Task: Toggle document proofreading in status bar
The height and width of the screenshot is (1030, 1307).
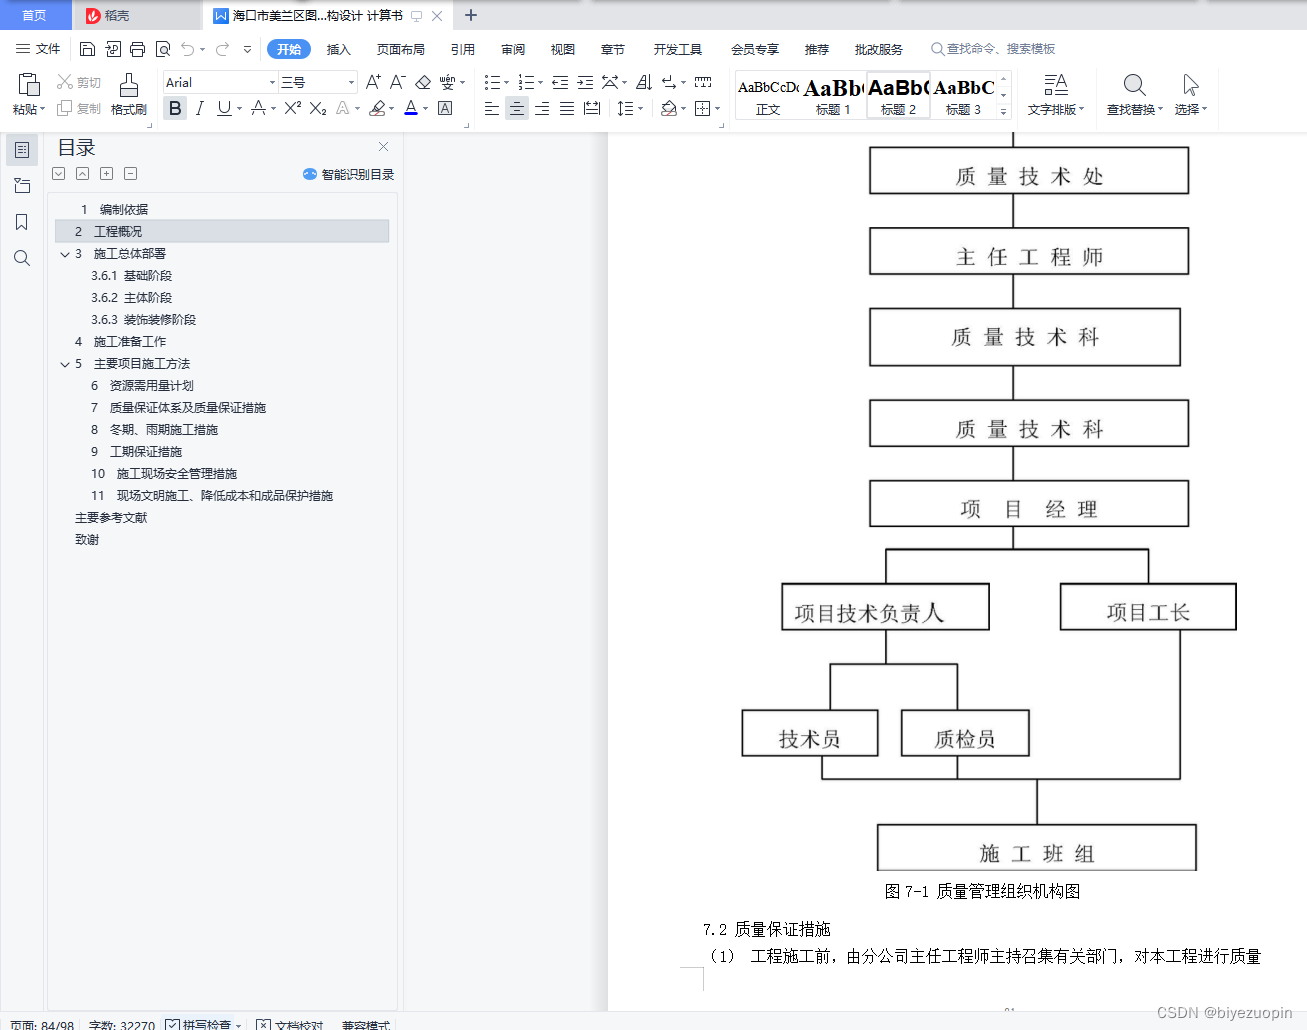Action: [x=290, y=1024]
